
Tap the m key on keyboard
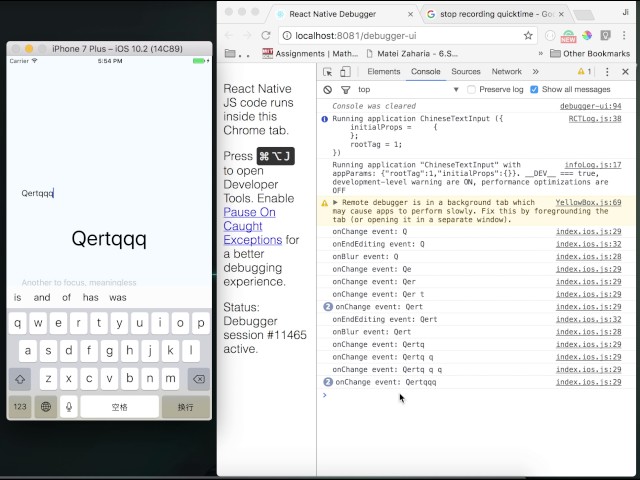click(x=170, y=379)
